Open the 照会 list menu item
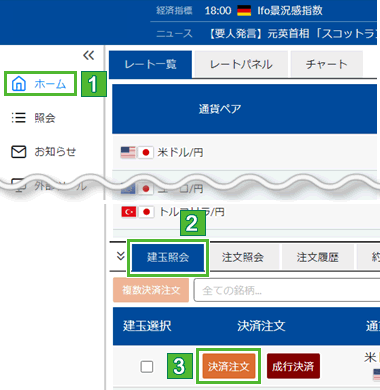Viewport: 380px width, 390px height. (x=33, y=118)
